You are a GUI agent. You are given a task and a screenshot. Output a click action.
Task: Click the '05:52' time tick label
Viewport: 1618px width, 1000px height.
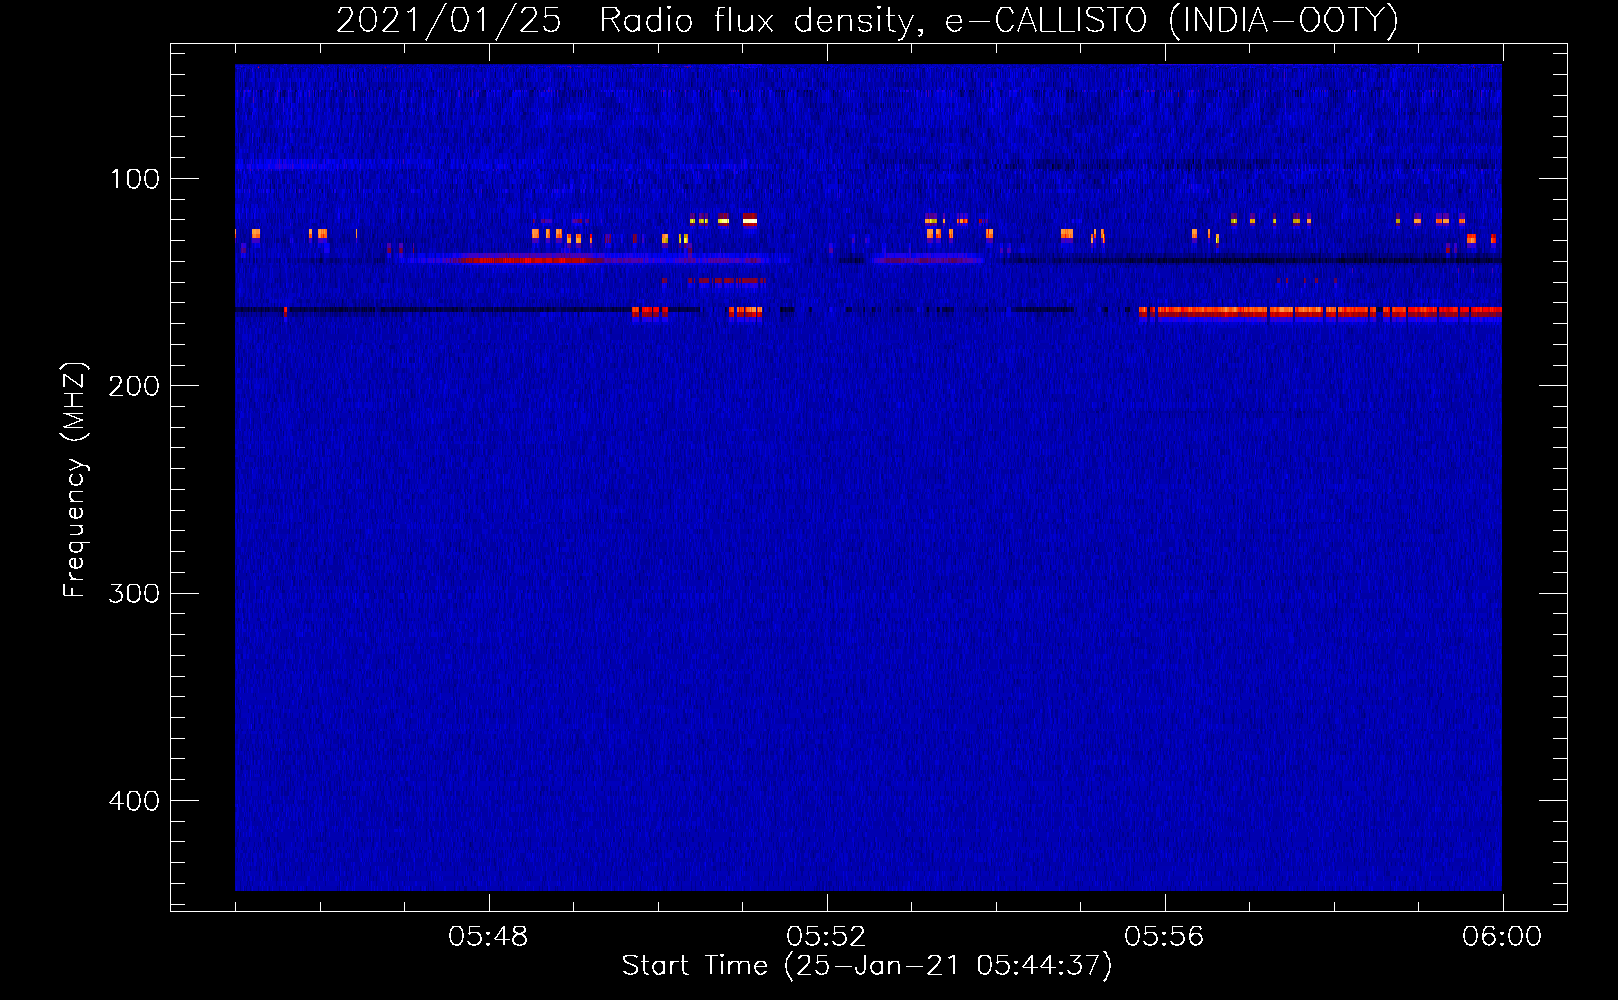[826, 936]
